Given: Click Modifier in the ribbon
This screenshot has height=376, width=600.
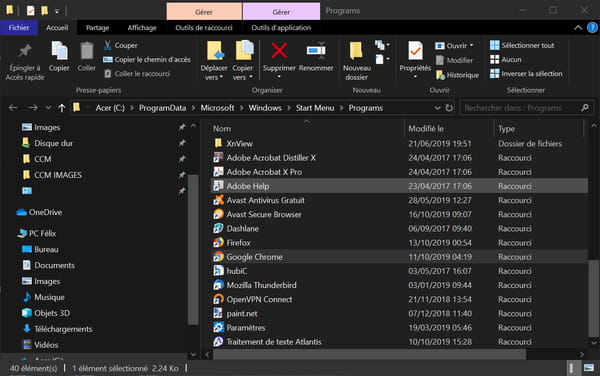Looking at the screenshot, I should [455, 60].
